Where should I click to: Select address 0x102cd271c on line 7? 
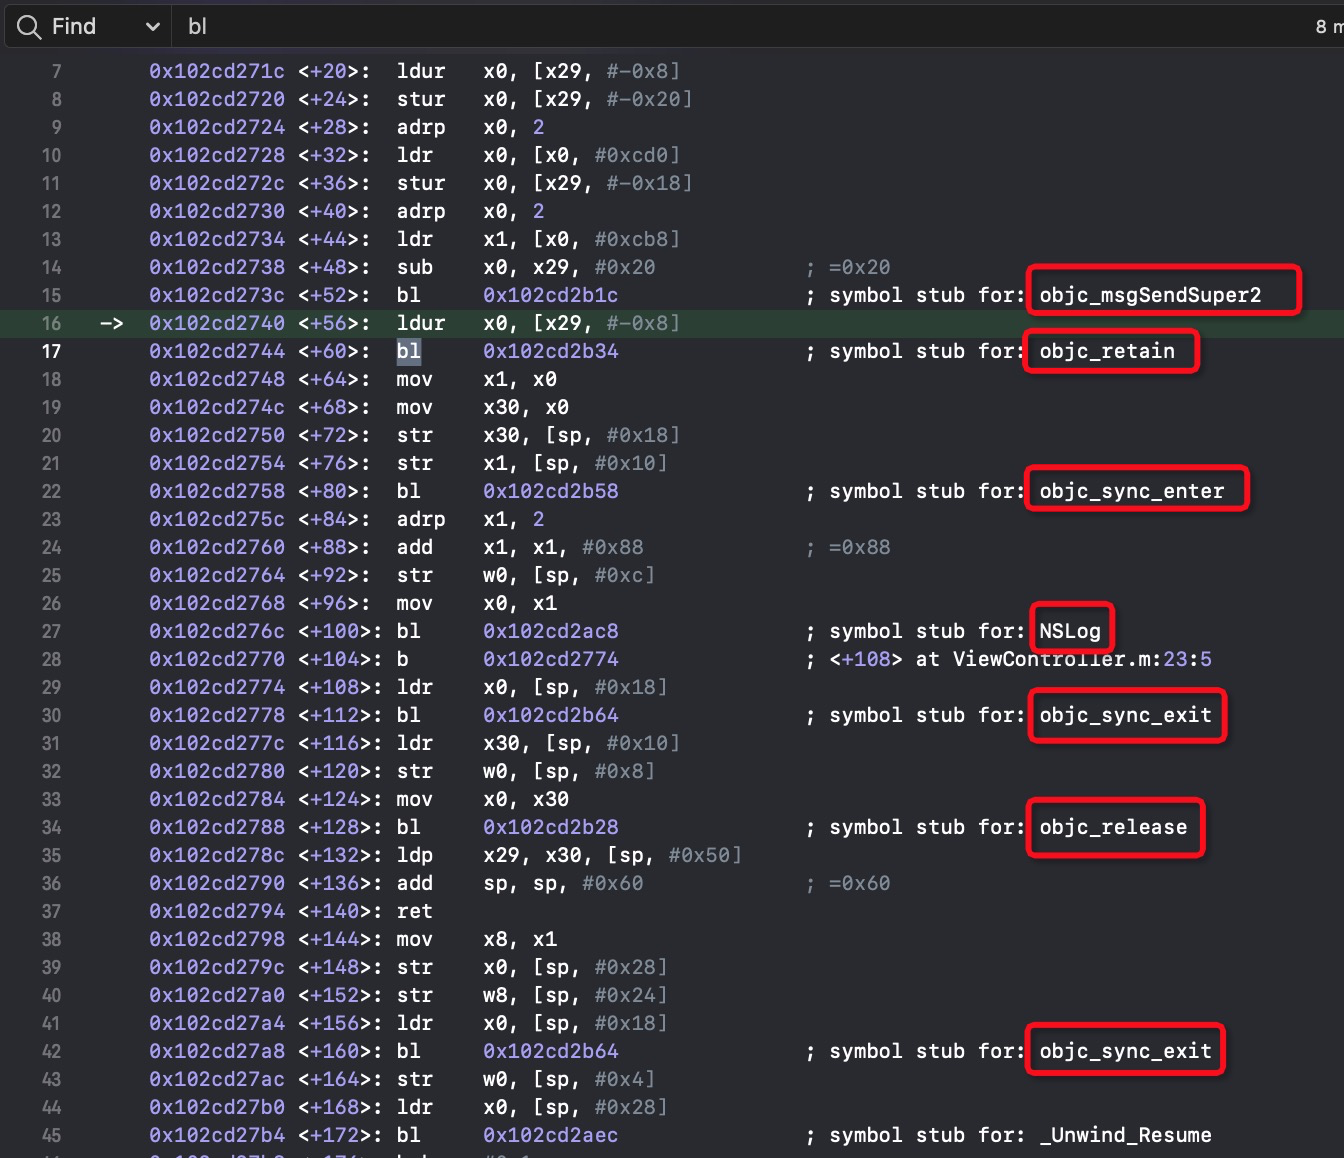point(216,71)
